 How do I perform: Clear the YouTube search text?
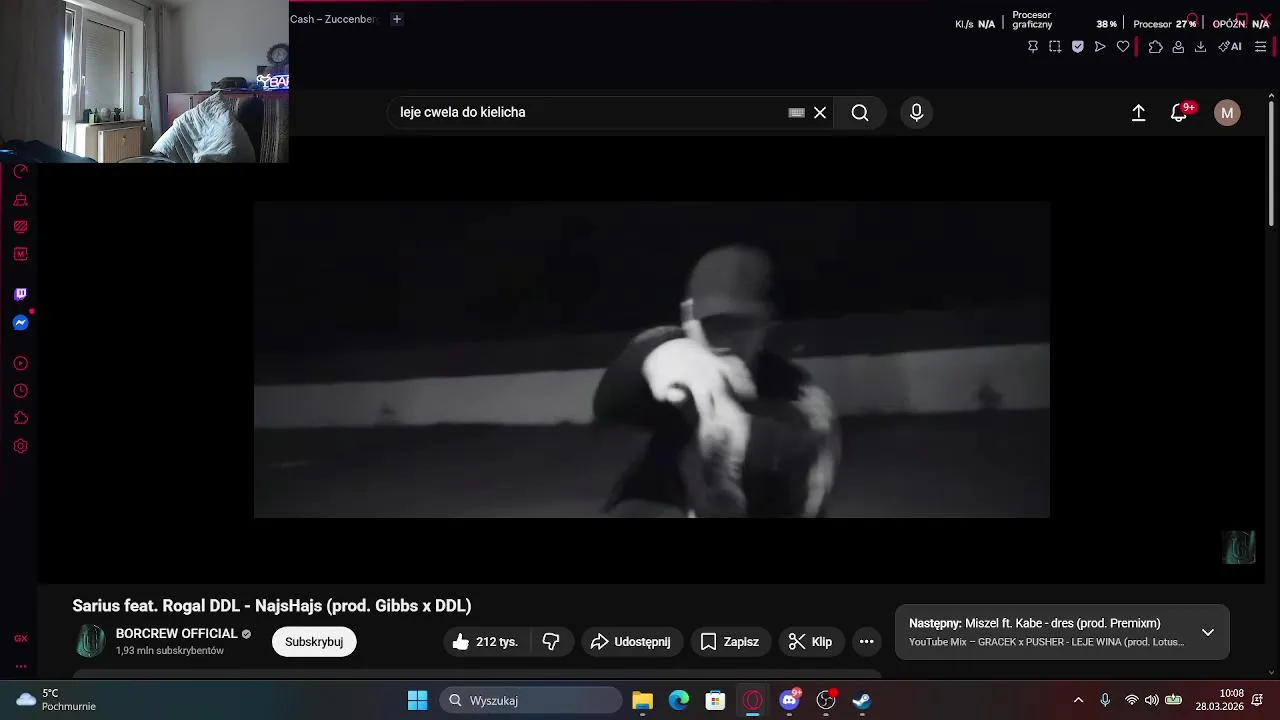[820, 113]
